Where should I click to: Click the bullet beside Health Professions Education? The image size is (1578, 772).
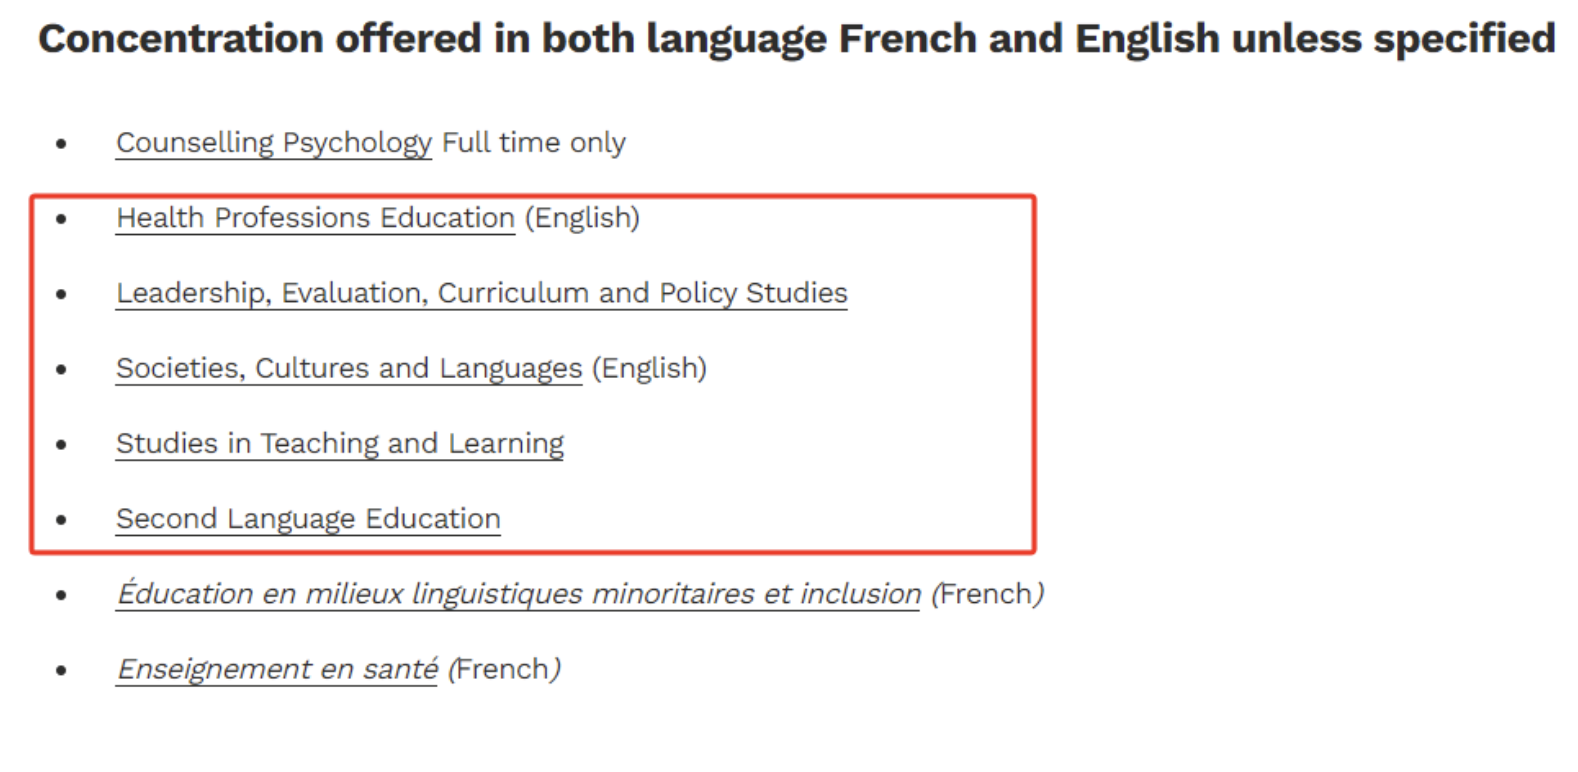point(62,219)
